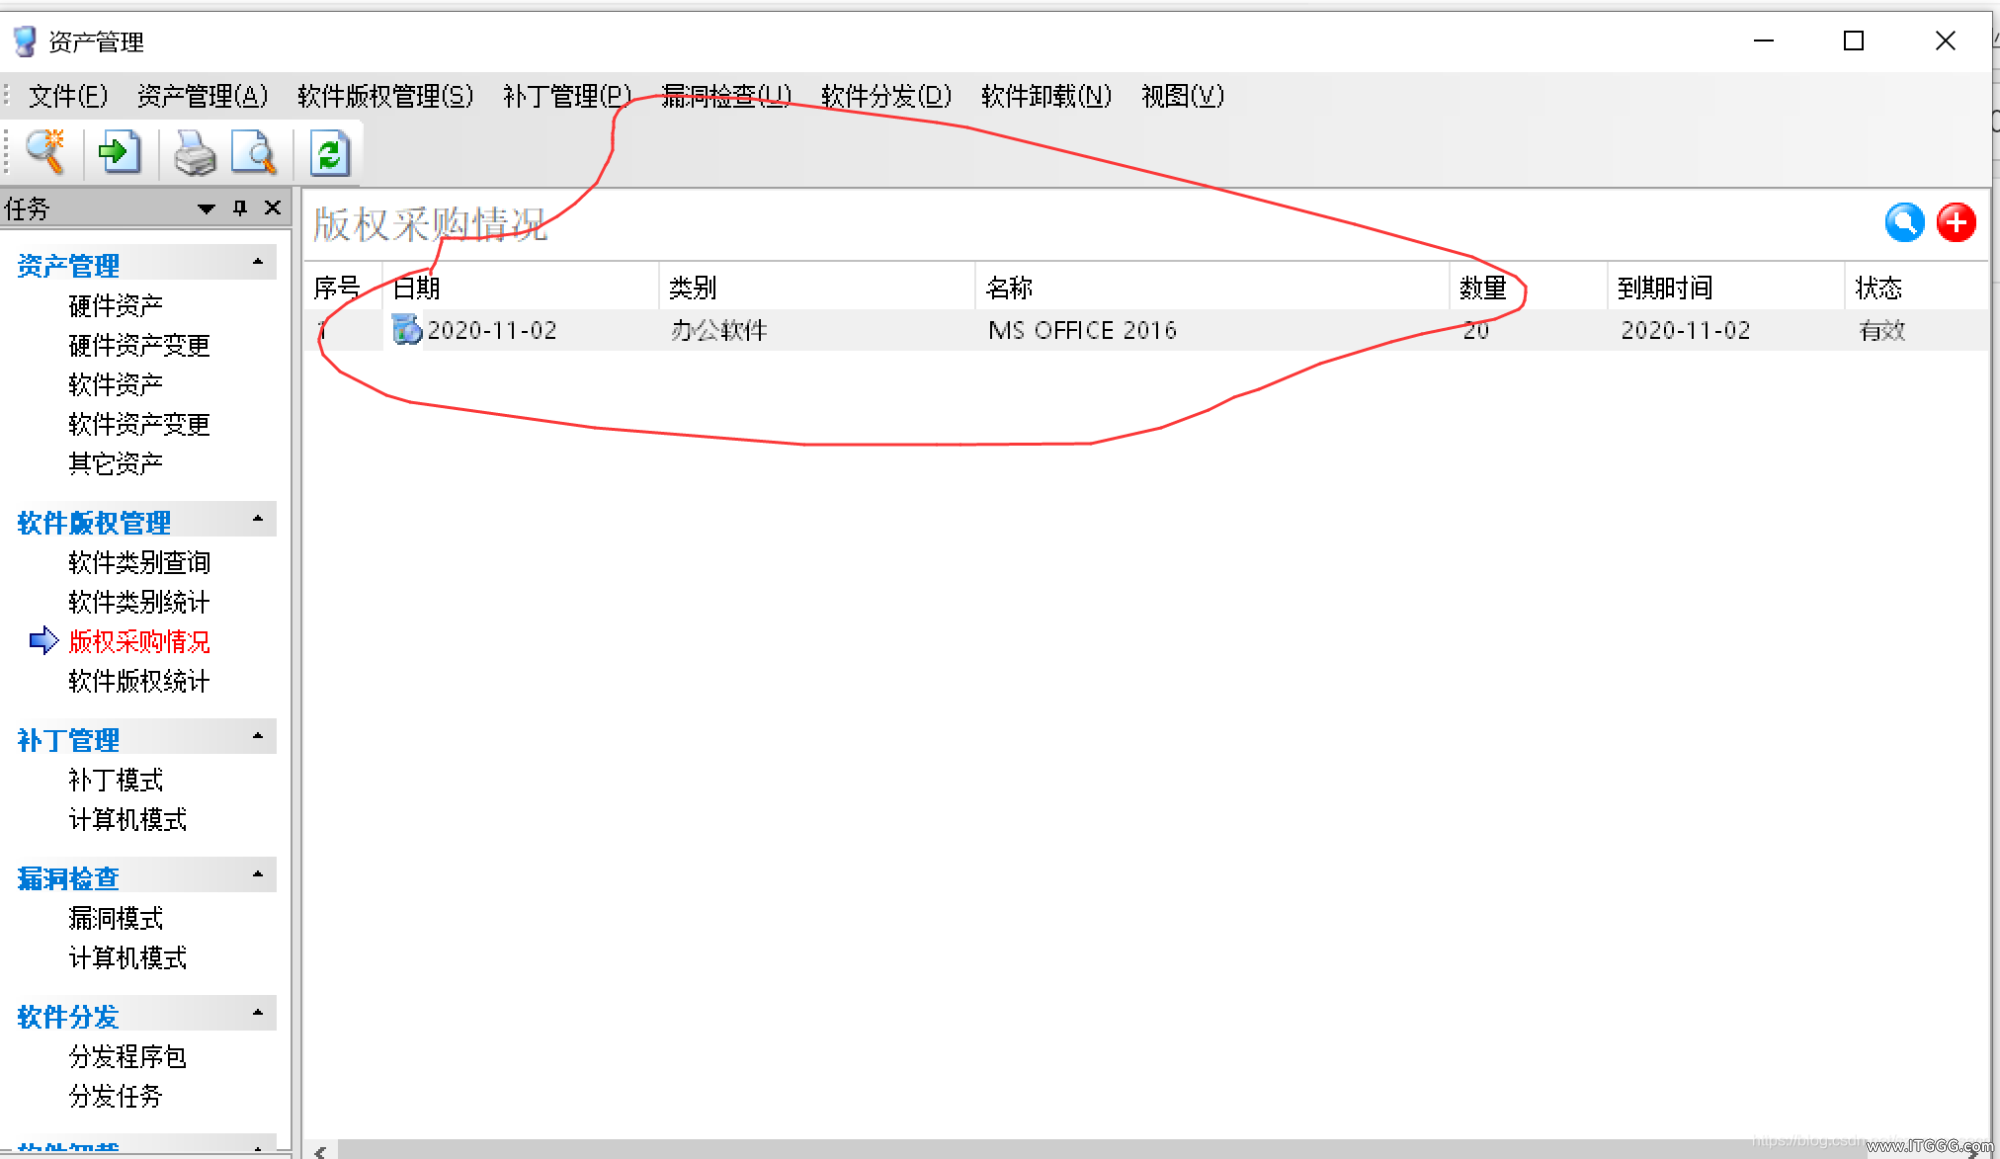Select 硬件资产变更 in the sidebar
Screen dimensions: 2000x1159
click(139, 346)
